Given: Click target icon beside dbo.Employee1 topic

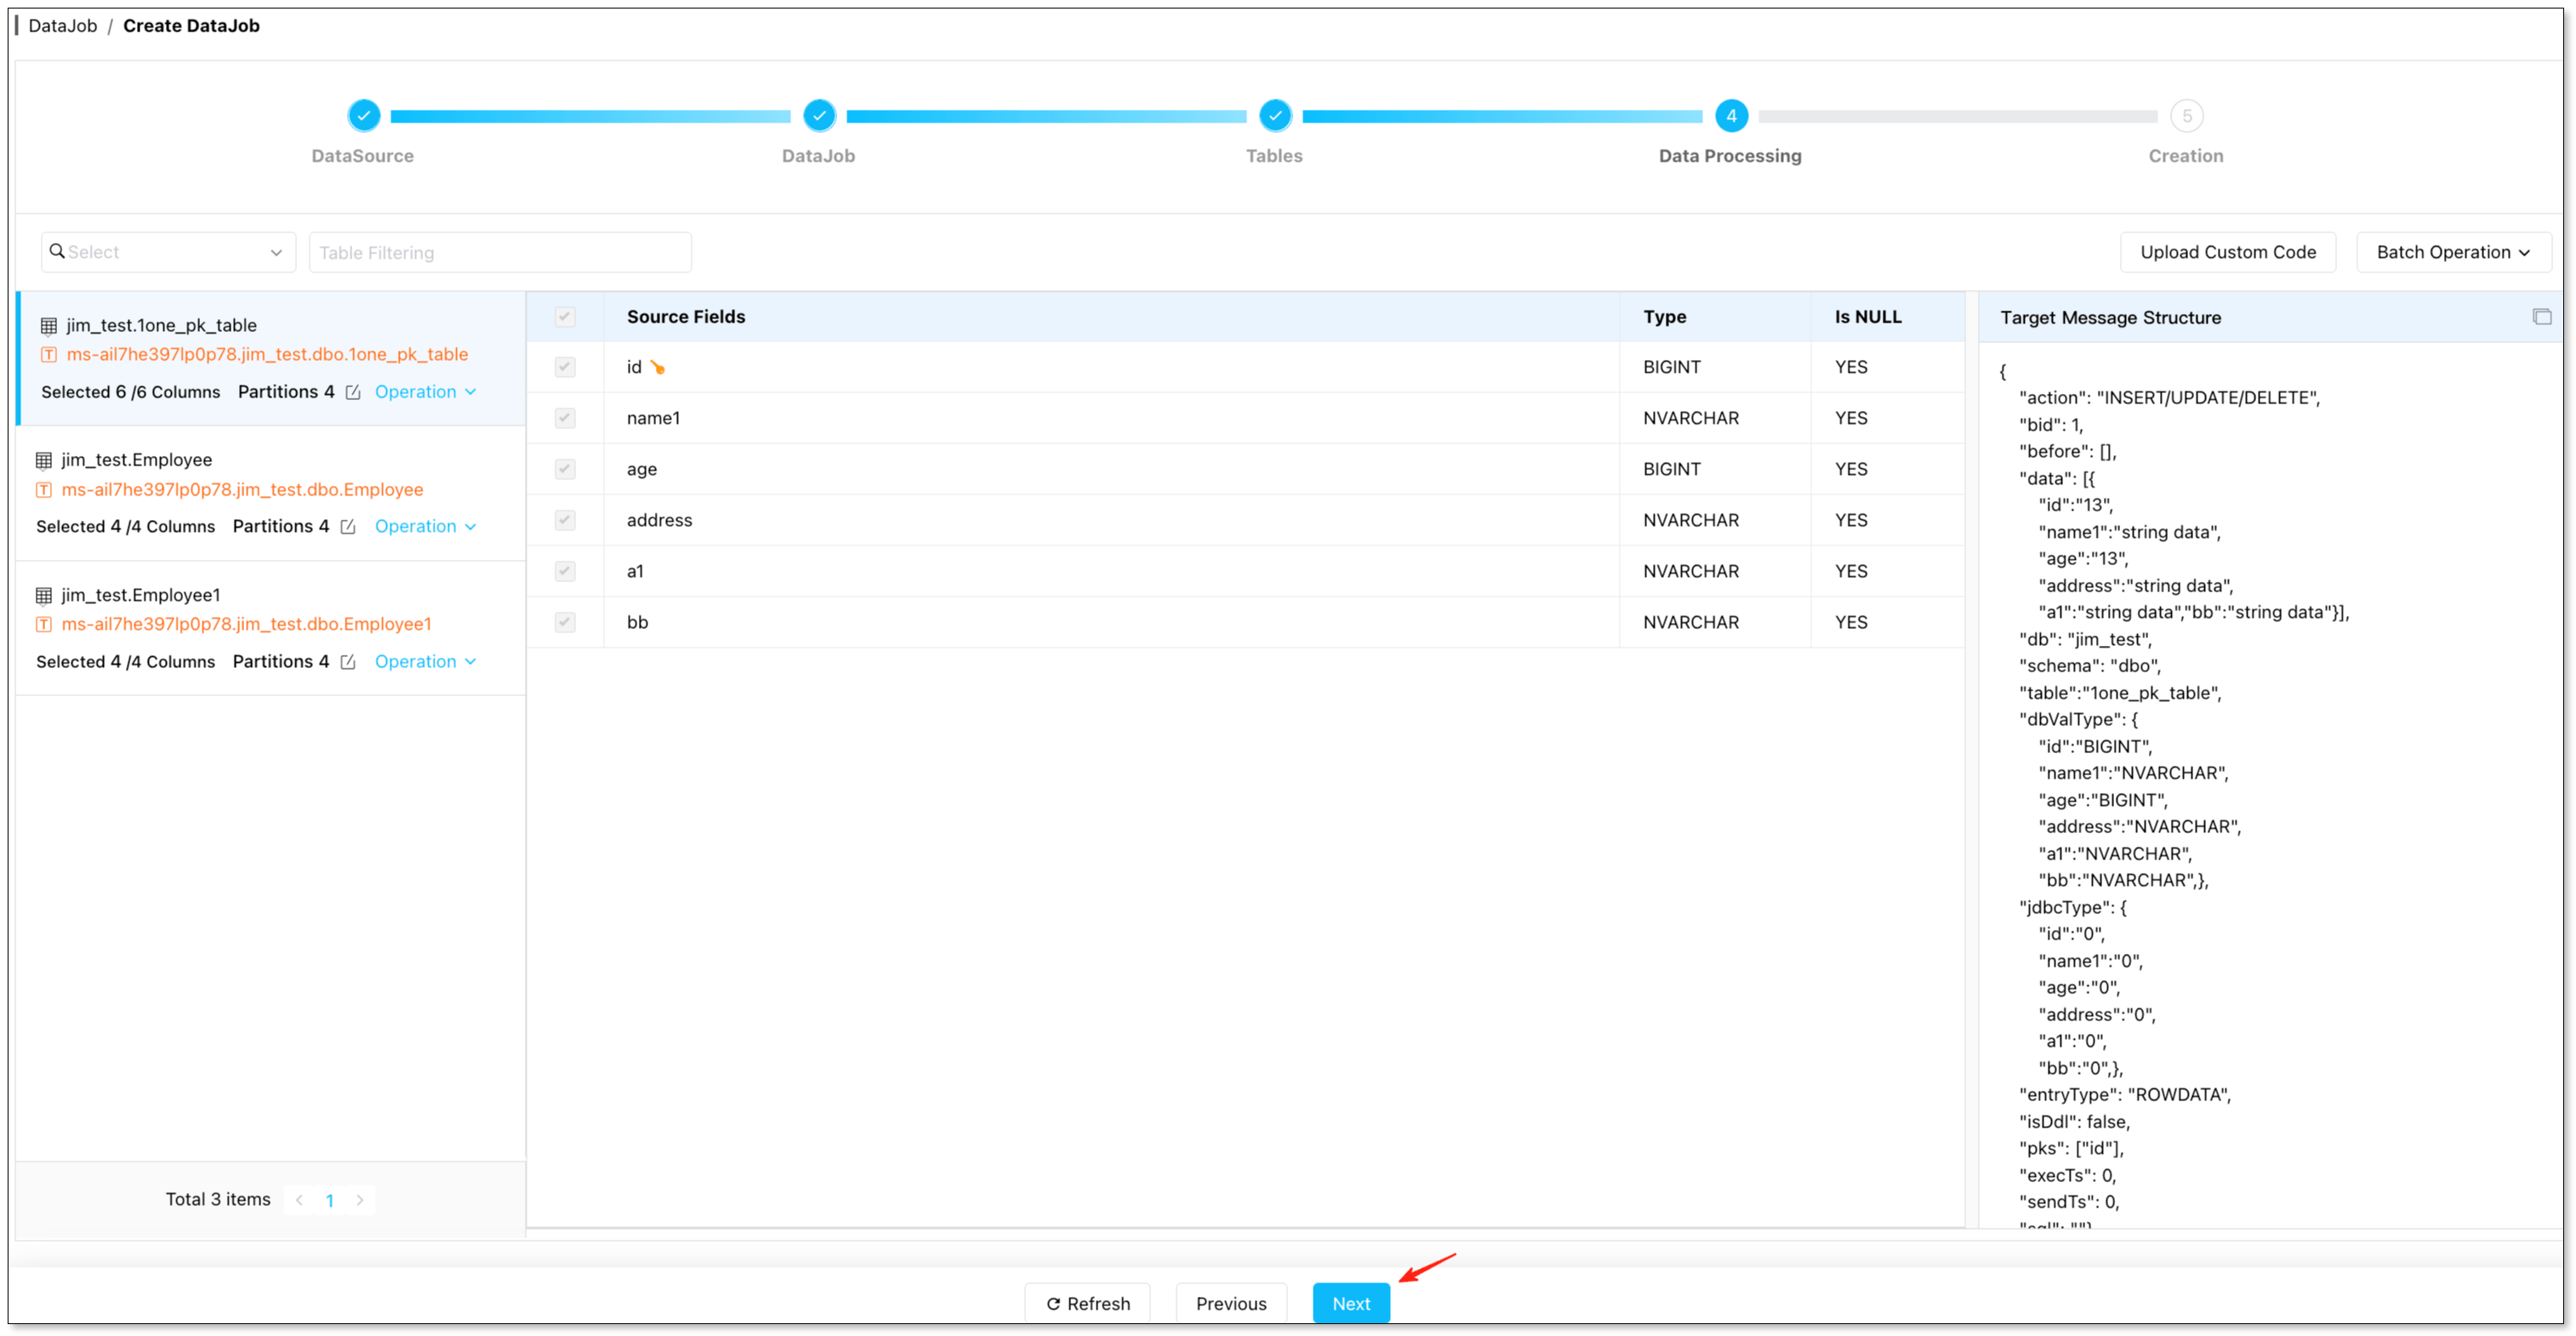Looking at the screenshot, I should pyautogui.click(x=43, y=625).
